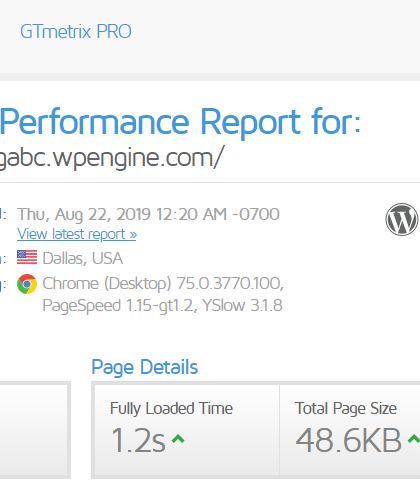Click the Fully Loaded Time box
Viewport: 420px width, 502px height.
coord(187,430)
